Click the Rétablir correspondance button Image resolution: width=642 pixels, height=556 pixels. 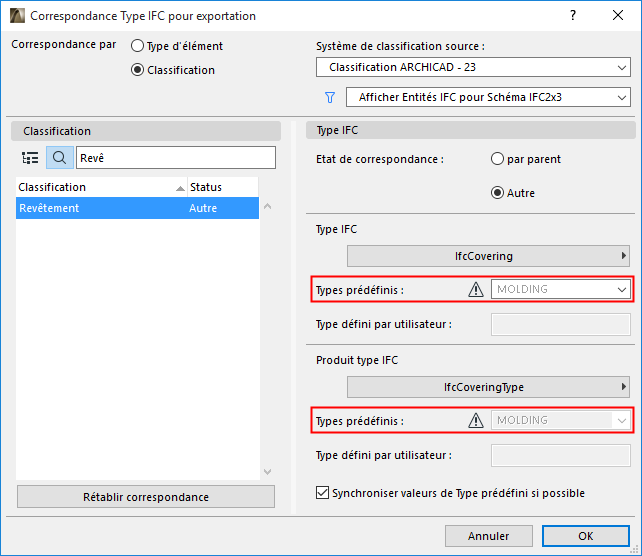pos(146,497)
